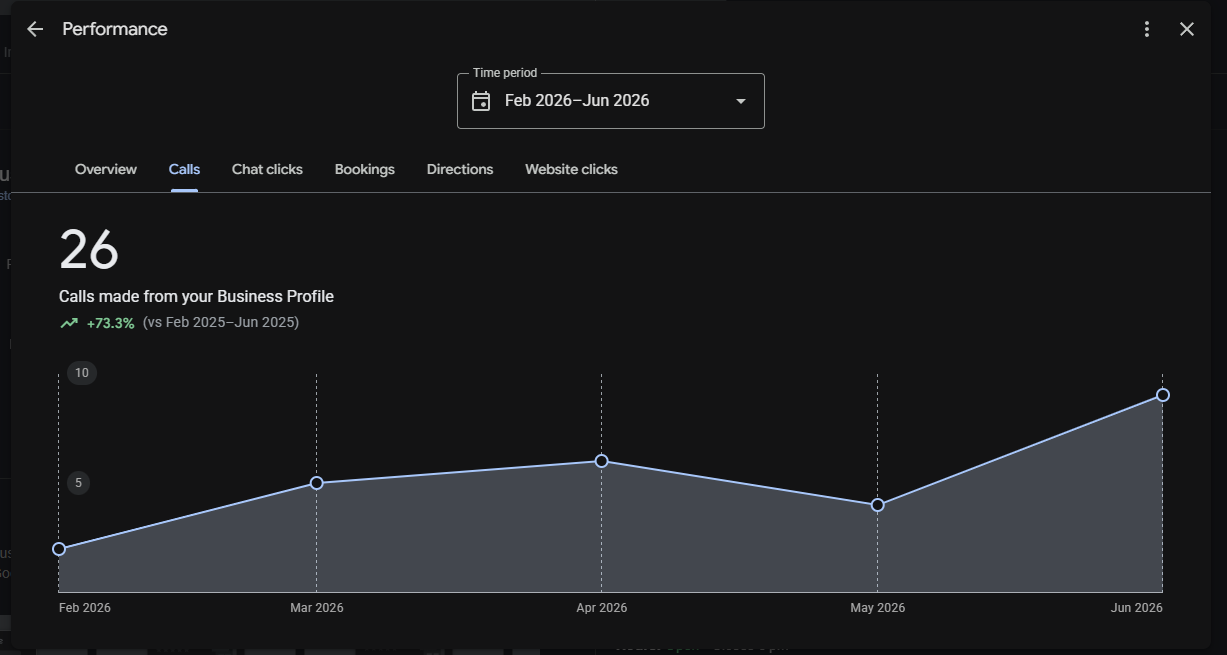Screen dimensions: 1227x655
Task: Click the Feb 2026 data point
Action: pyautogui.click(x=59, y=549)
